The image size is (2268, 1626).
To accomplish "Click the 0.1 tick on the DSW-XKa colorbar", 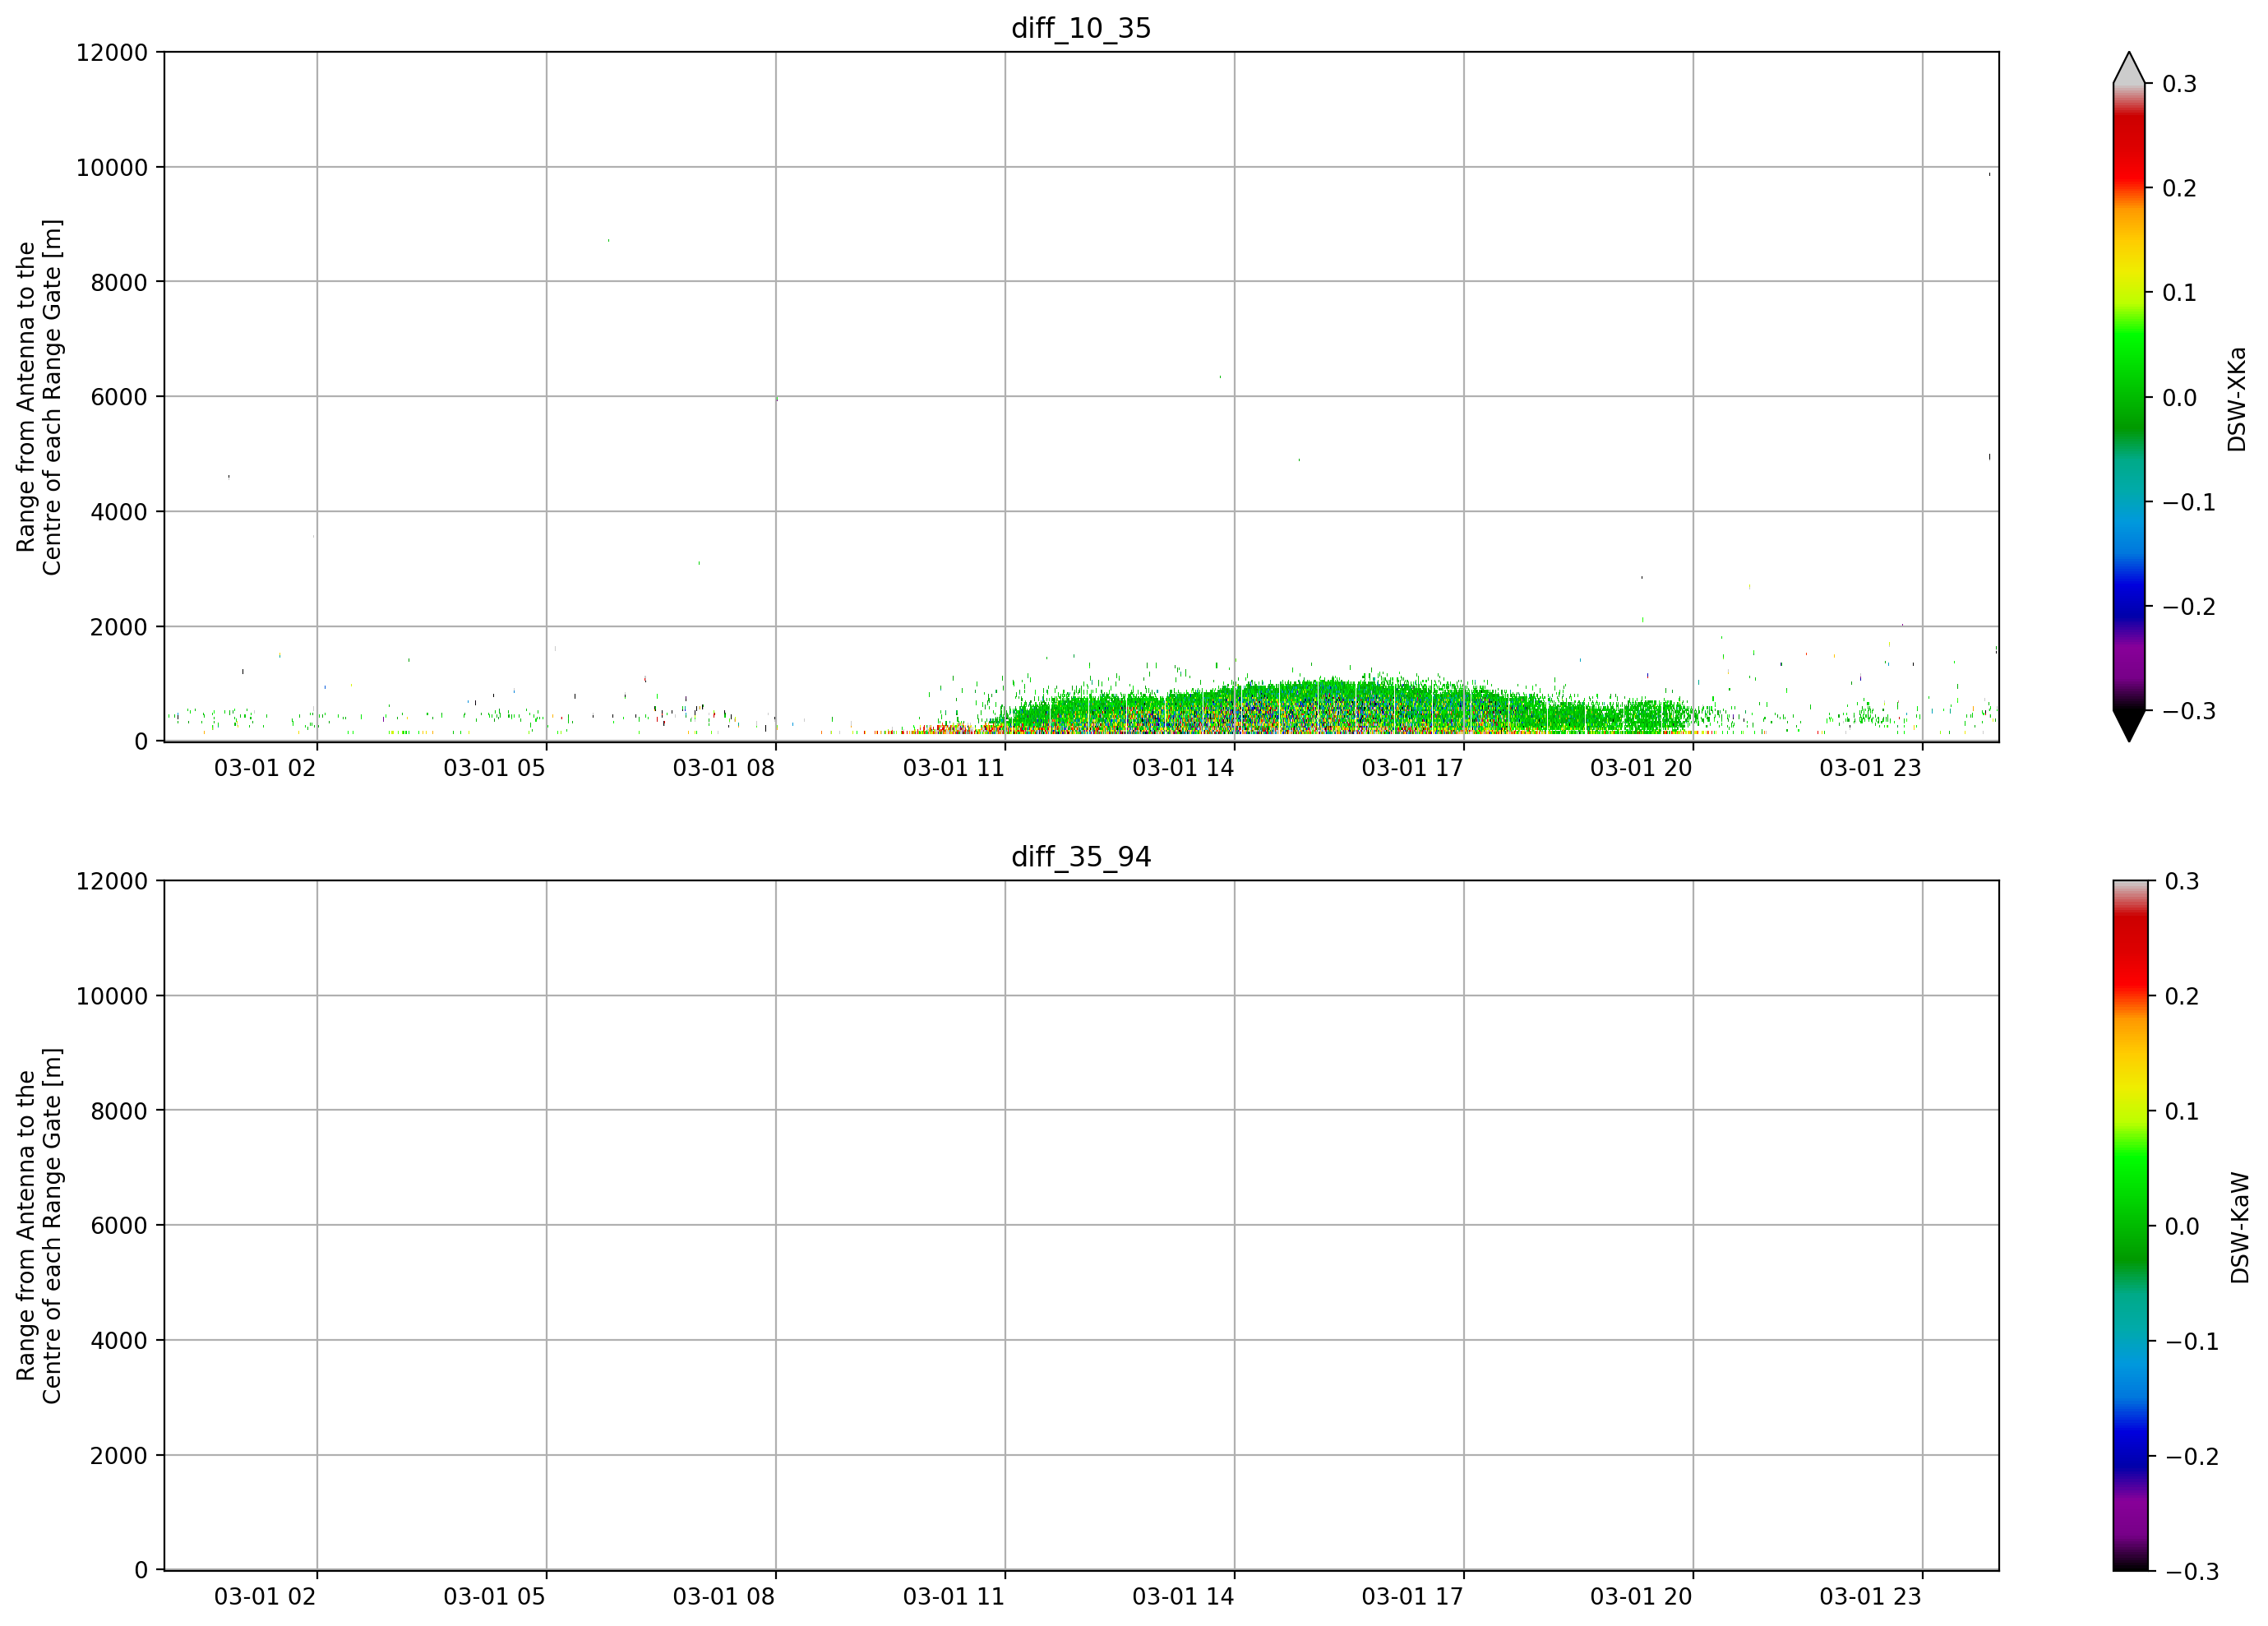I will (2179, 293).
